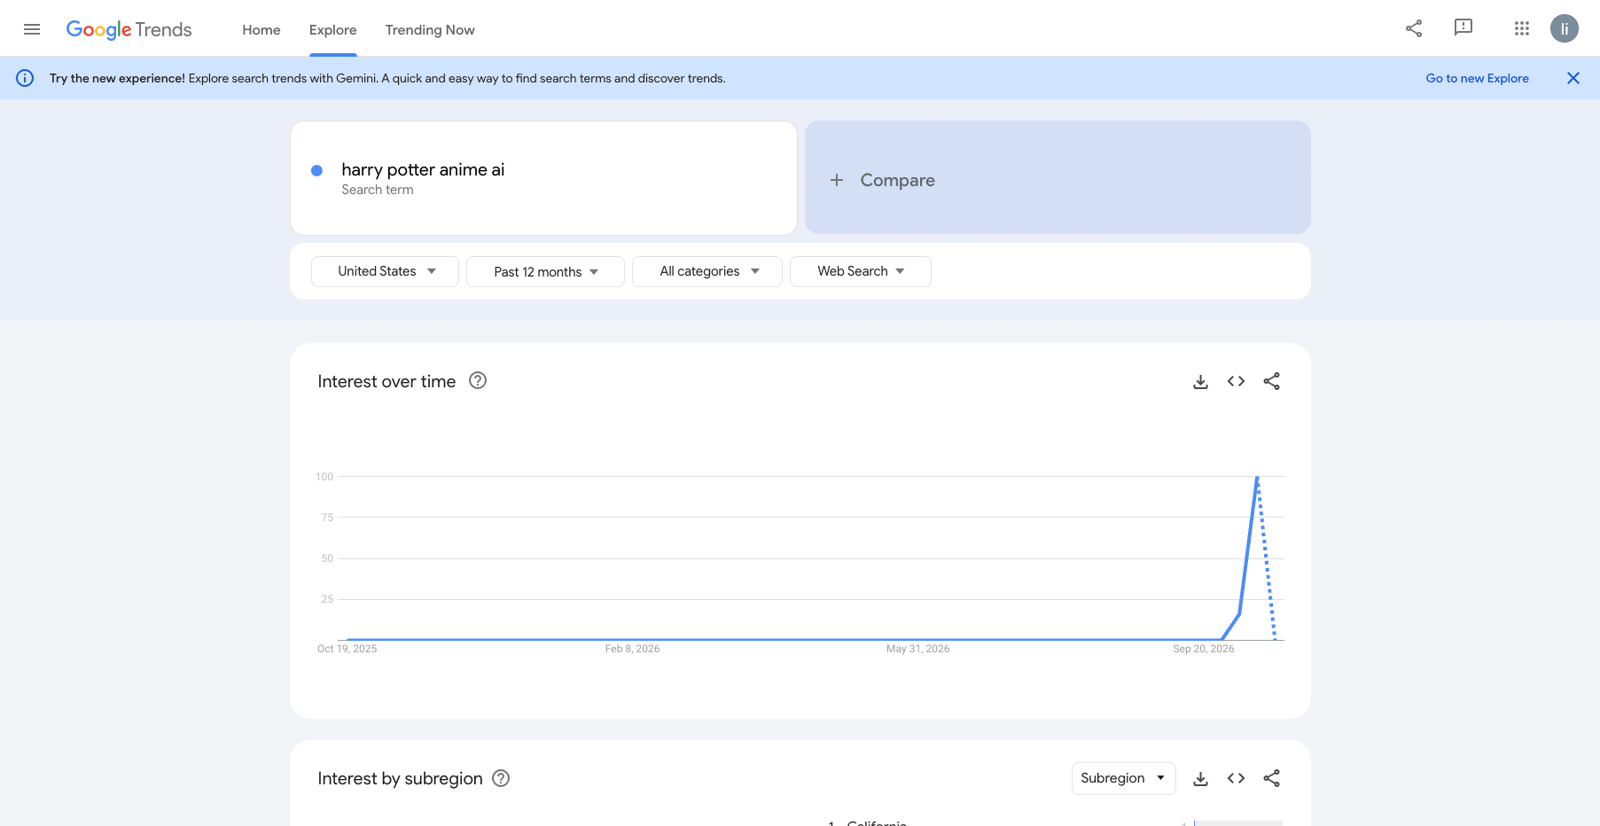The height and width of the screenshot is (826, 1600).
Task: Open the account profile avatar
Action: click(x=1564, y=28)
